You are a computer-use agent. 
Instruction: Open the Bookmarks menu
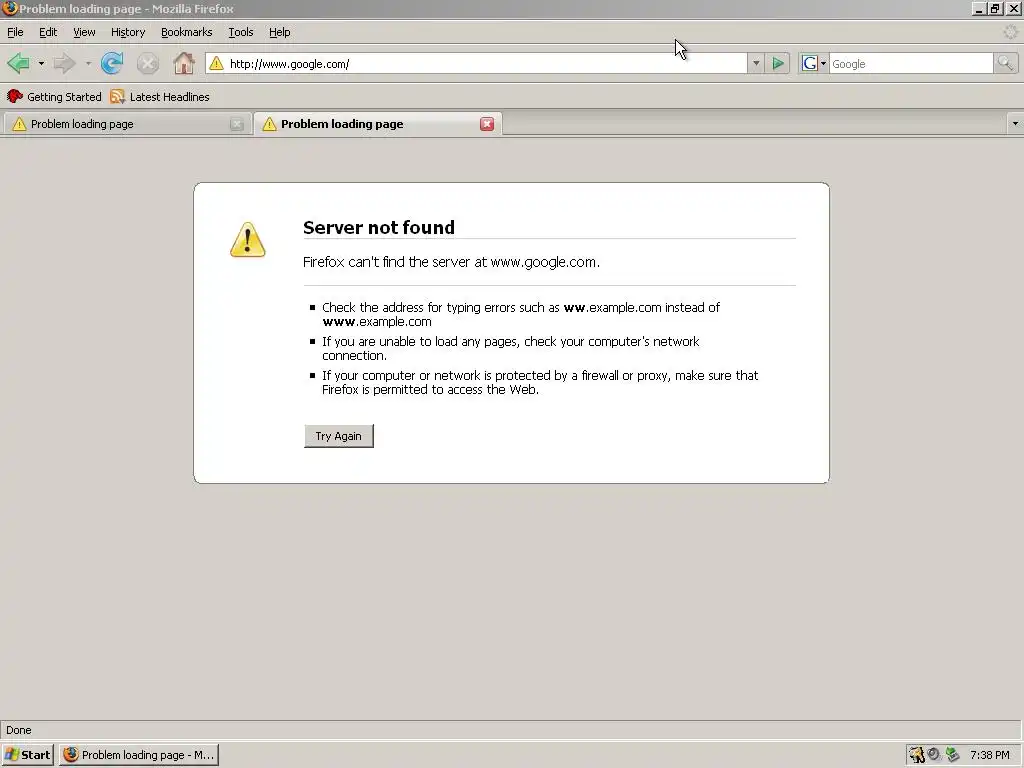186,32
